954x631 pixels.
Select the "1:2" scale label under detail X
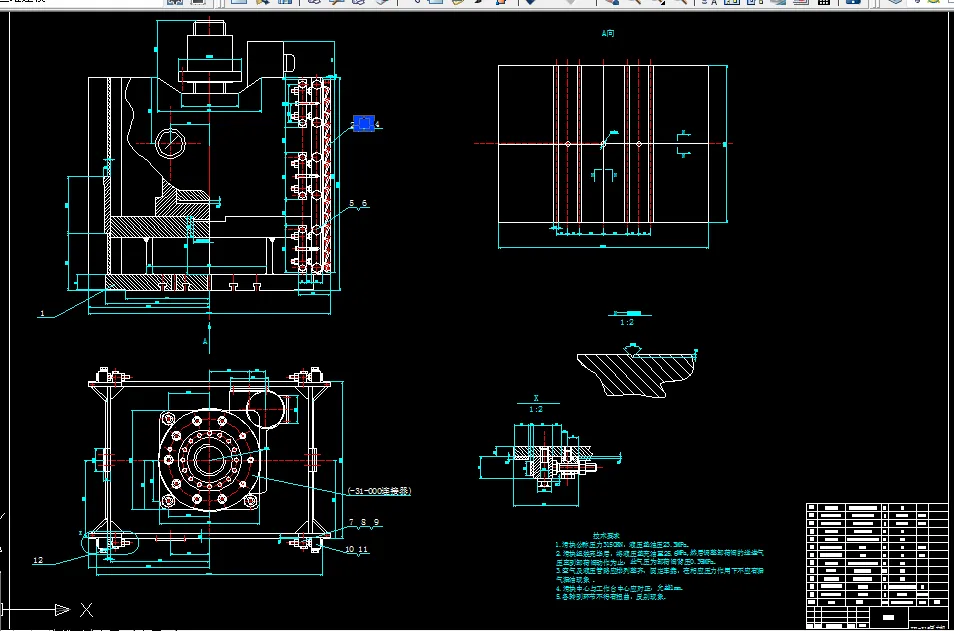536,409
